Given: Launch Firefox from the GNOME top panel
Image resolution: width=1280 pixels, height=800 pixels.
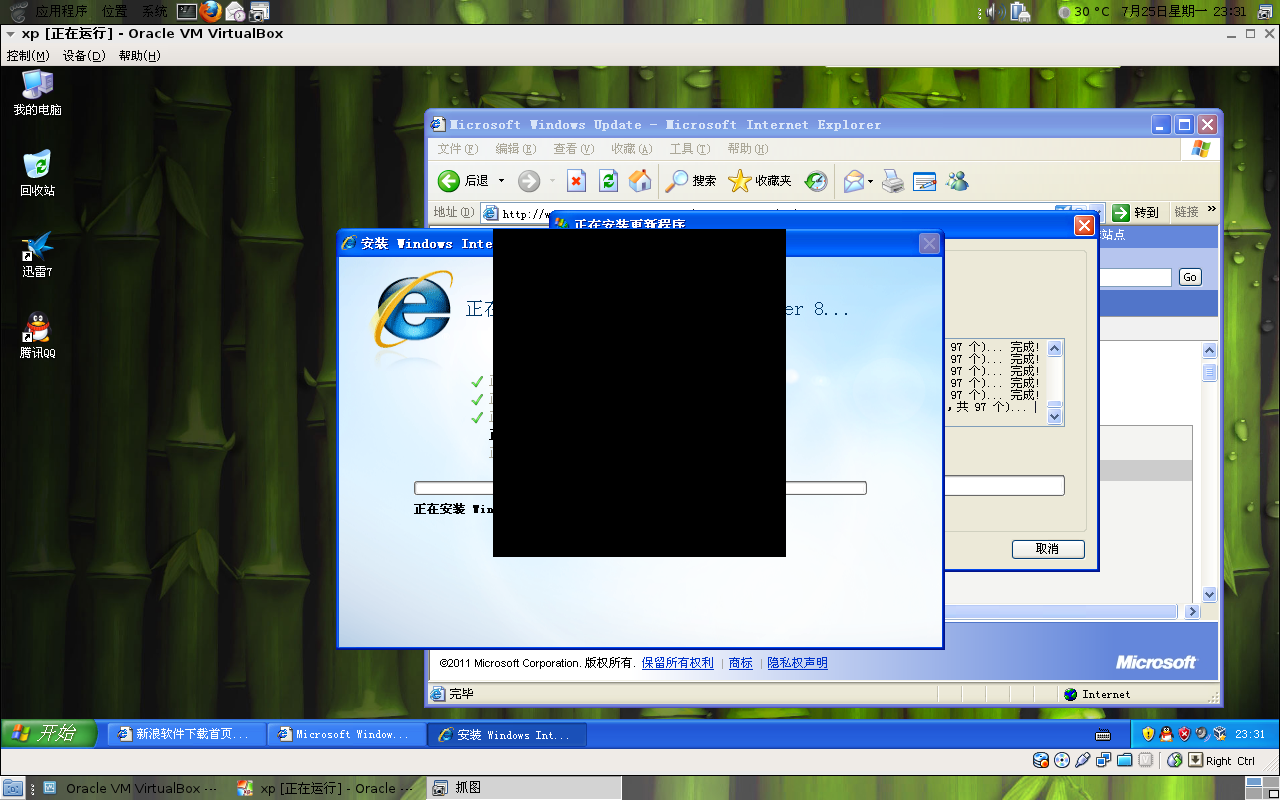Looking at the screenshot, I should [210, 11].
